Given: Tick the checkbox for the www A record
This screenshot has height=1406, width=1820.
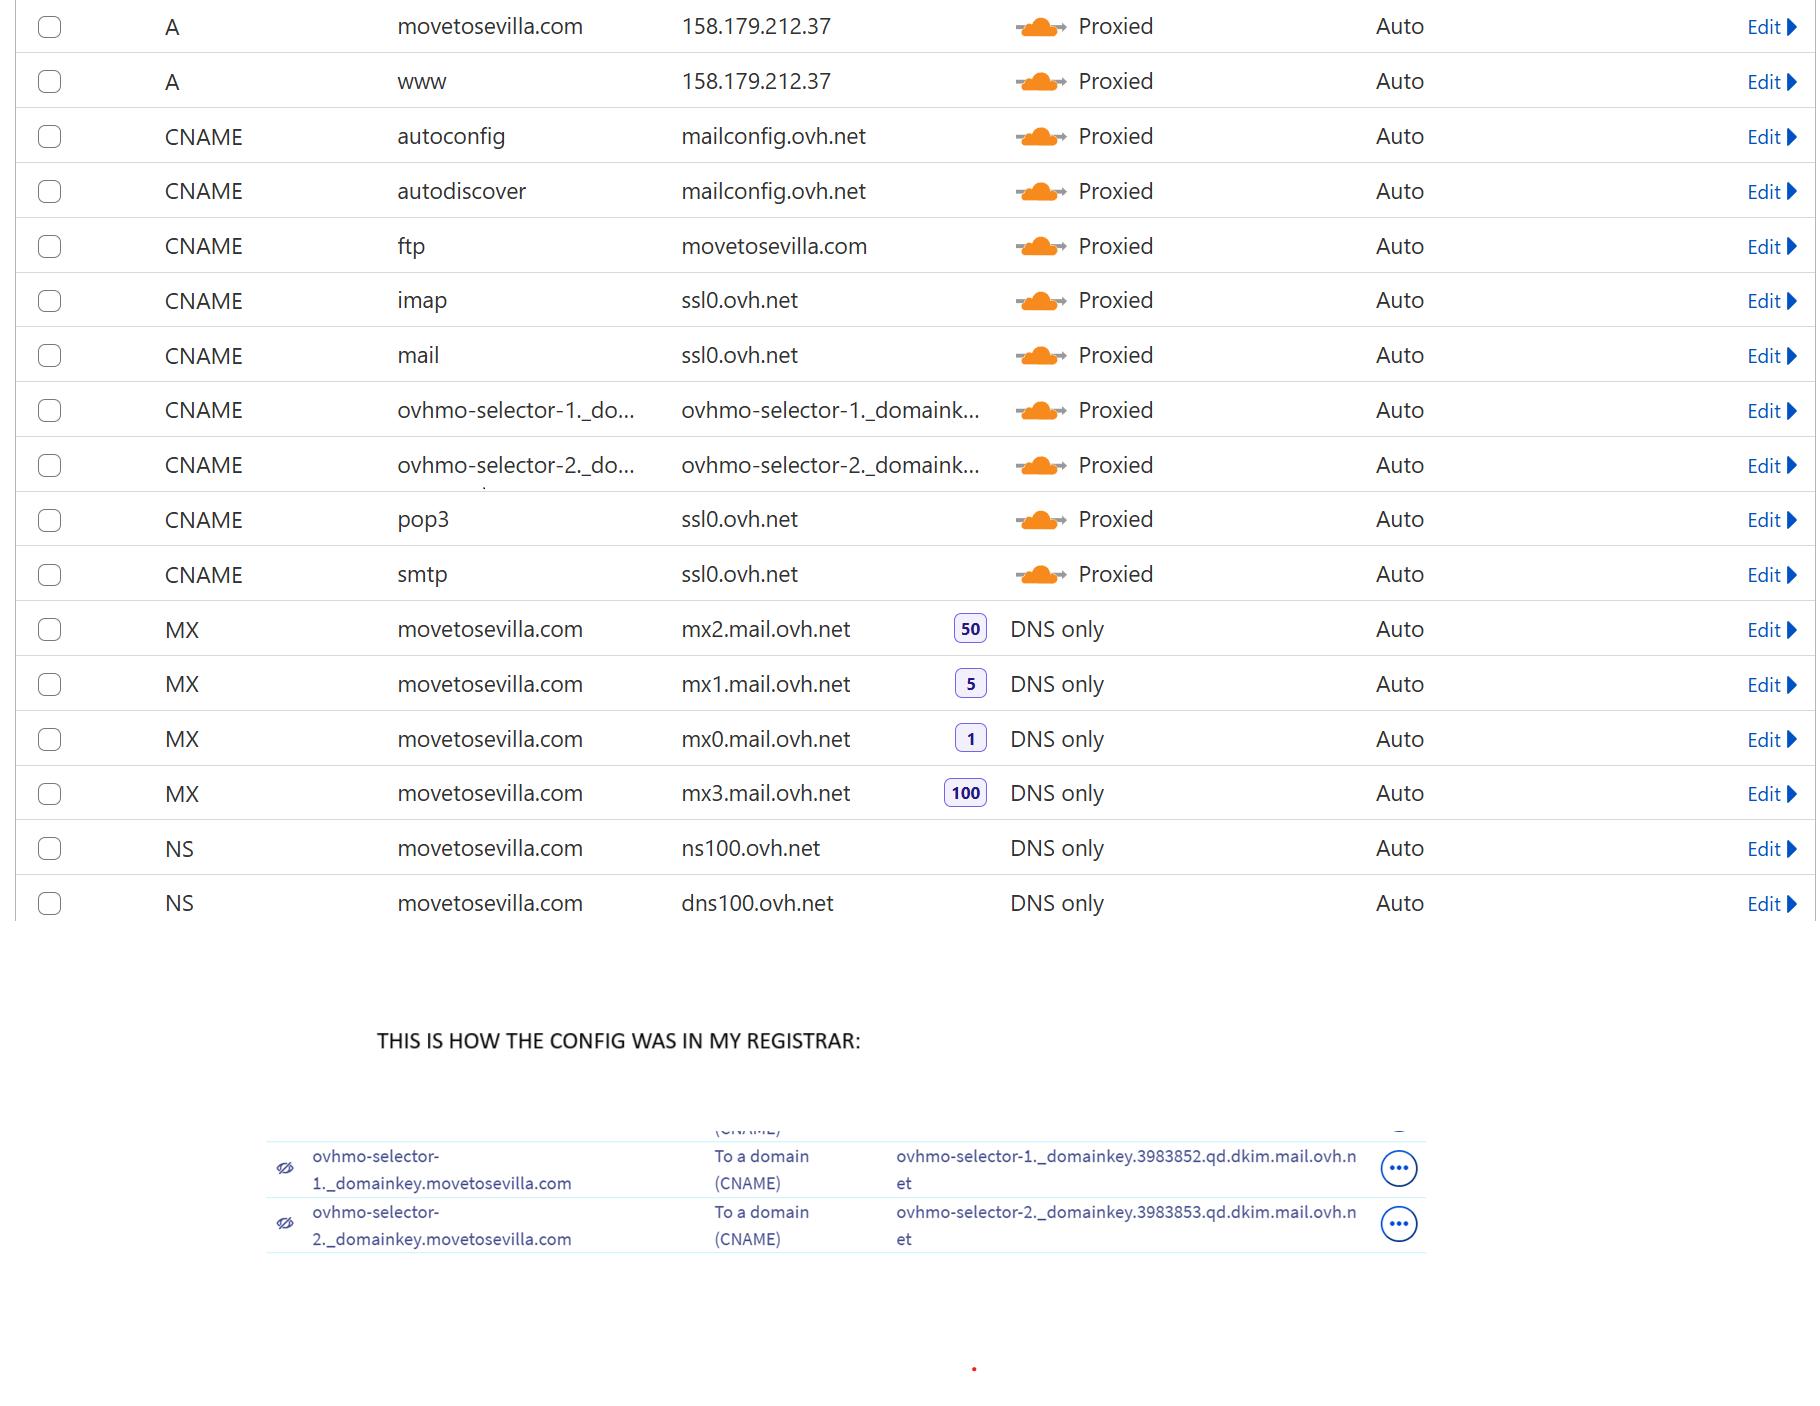Looking at the screenshot, I should pyautogui.click(x=49, y=82).
